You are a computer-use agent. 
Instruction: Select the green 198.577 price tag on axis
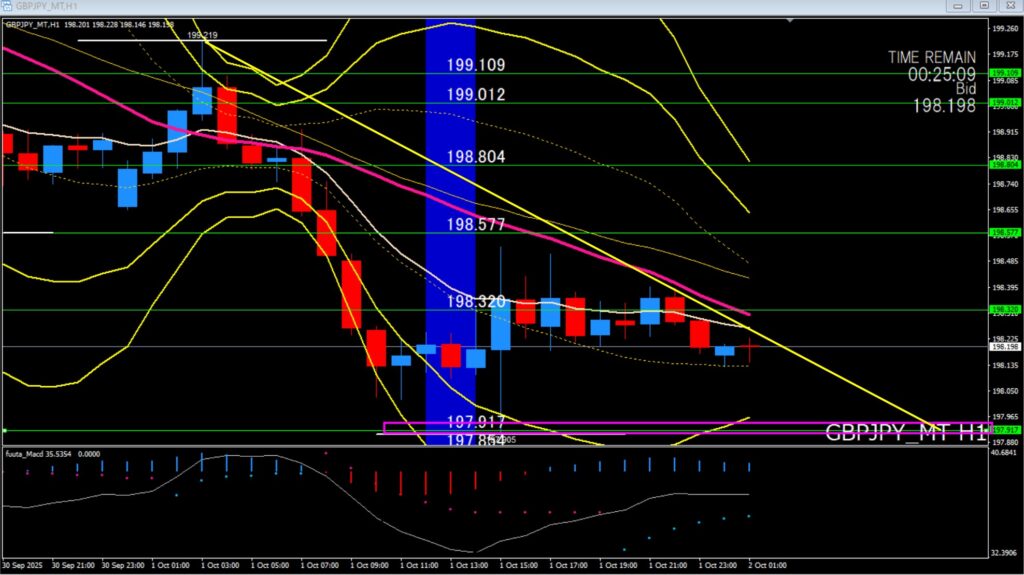click(x=1003, y=232)
